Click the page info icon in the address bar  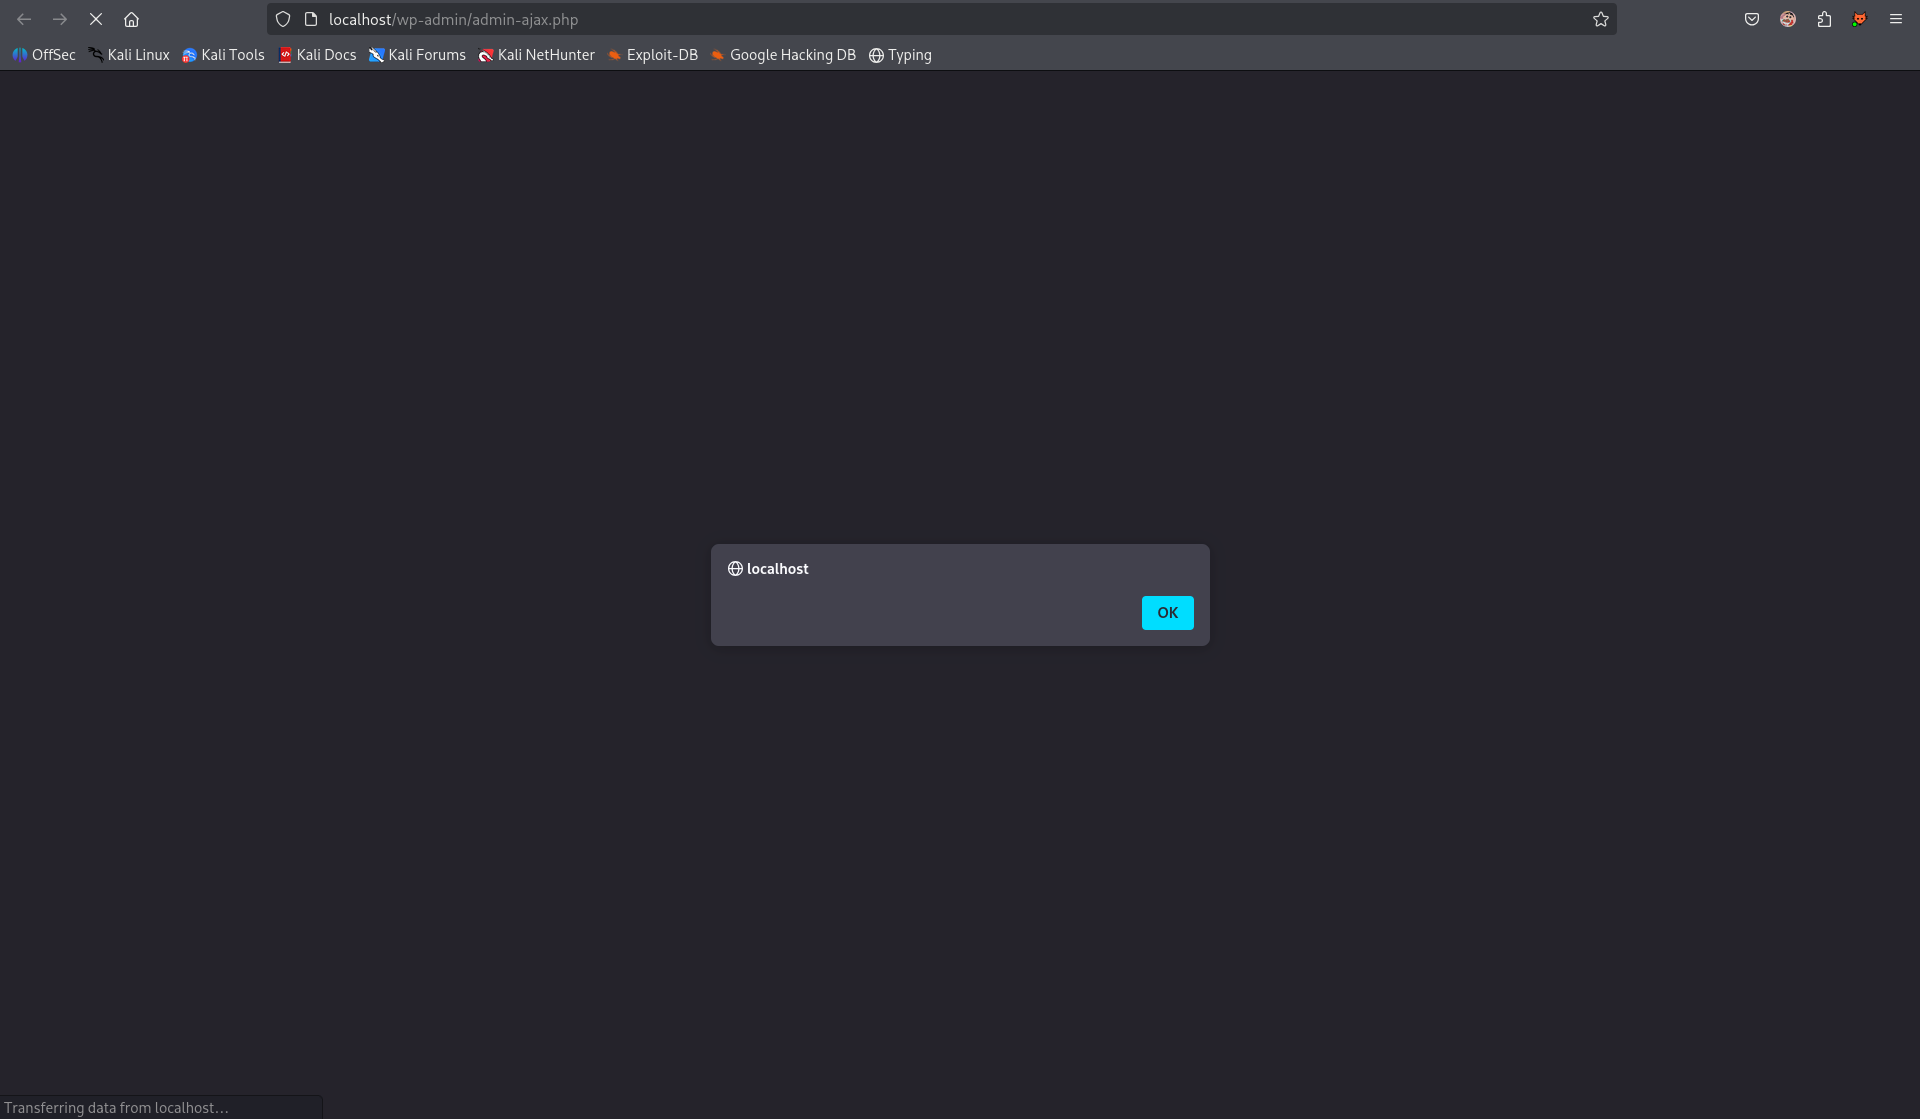click(311, 19)
